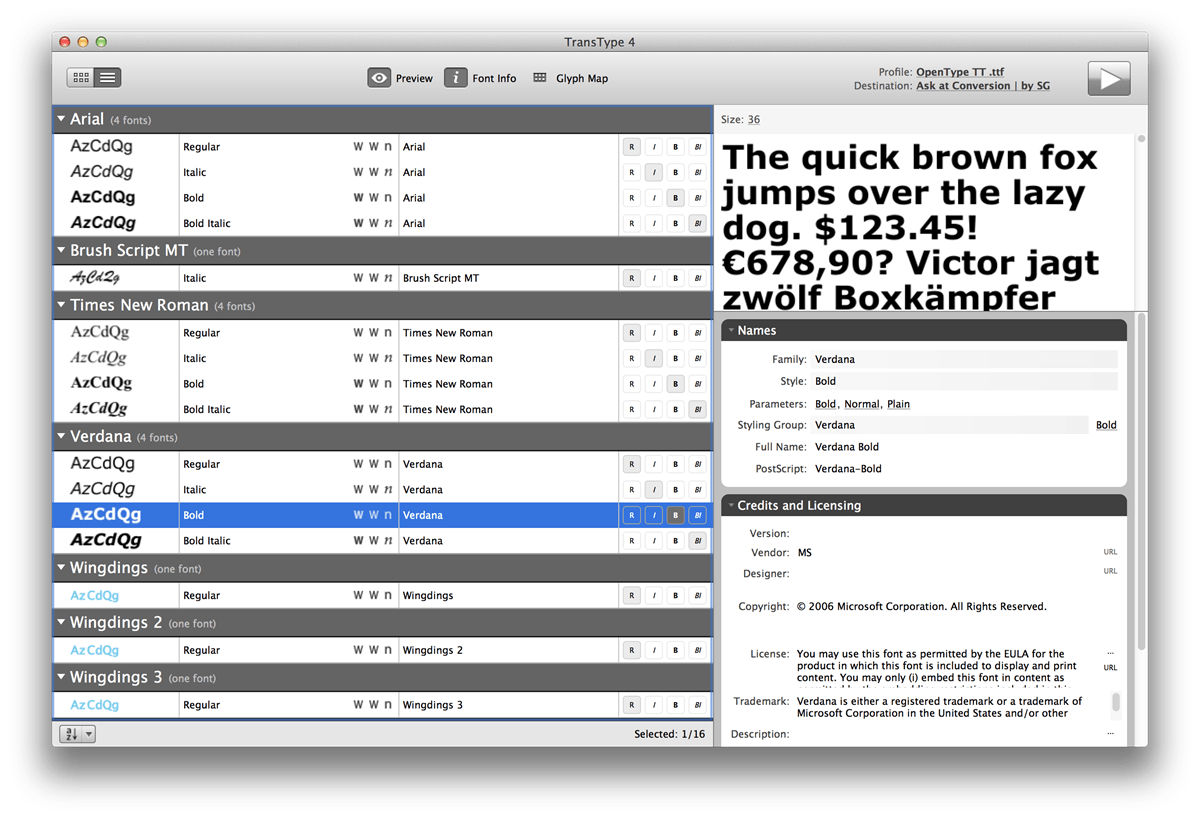Click the URL button next to Designer

tap(1110, 571)
